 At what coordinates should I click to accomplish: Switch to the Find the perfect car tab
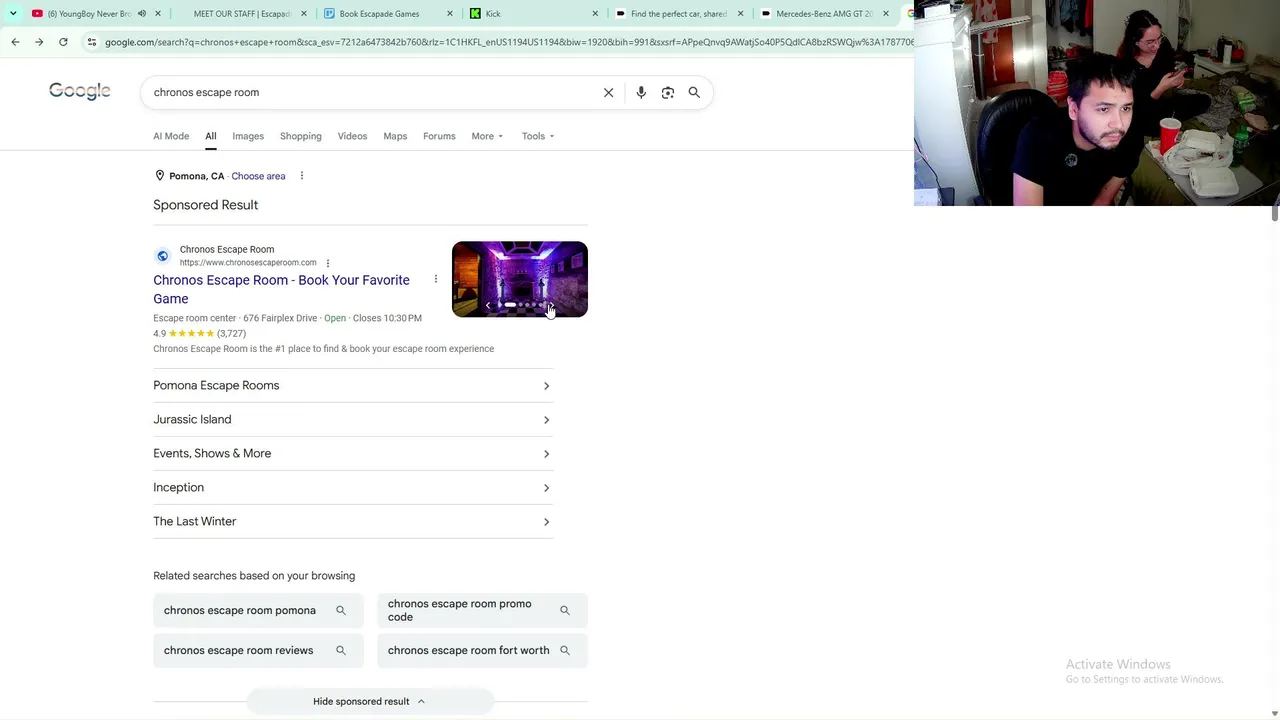pos(678,14)
